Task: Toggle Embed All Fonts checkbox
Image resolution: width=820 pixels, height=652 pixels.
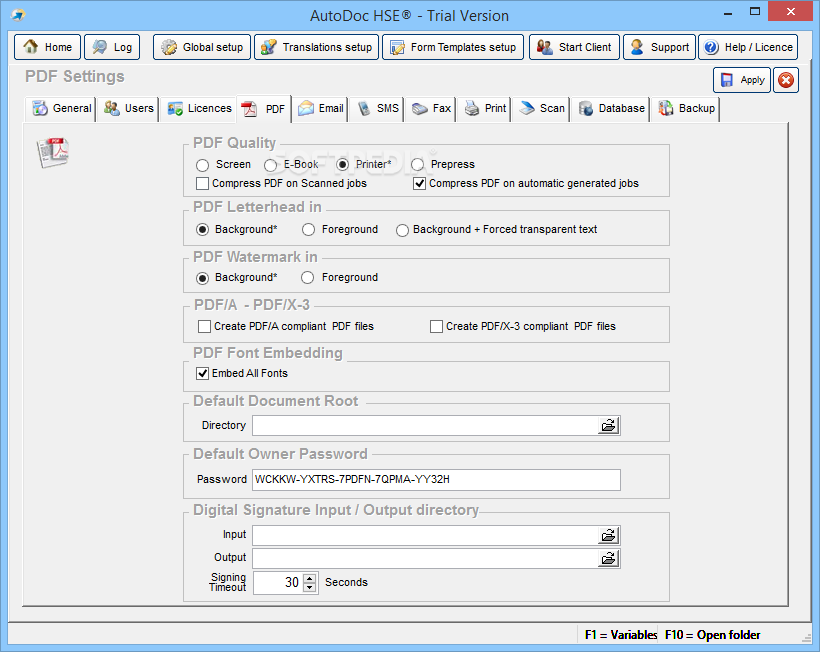Action: coord(202,373)
